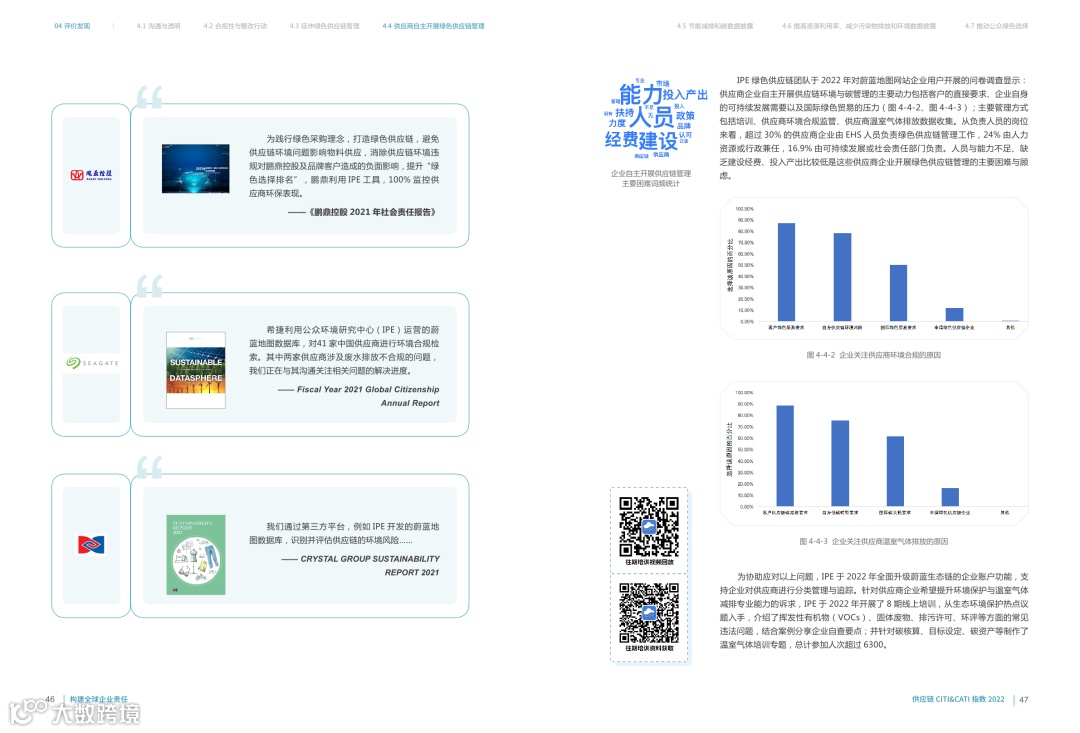This screenshot has width=1080, height=733.
Task: Click the upper QR code 往期培训视频回放
Action: click(649, 527)
